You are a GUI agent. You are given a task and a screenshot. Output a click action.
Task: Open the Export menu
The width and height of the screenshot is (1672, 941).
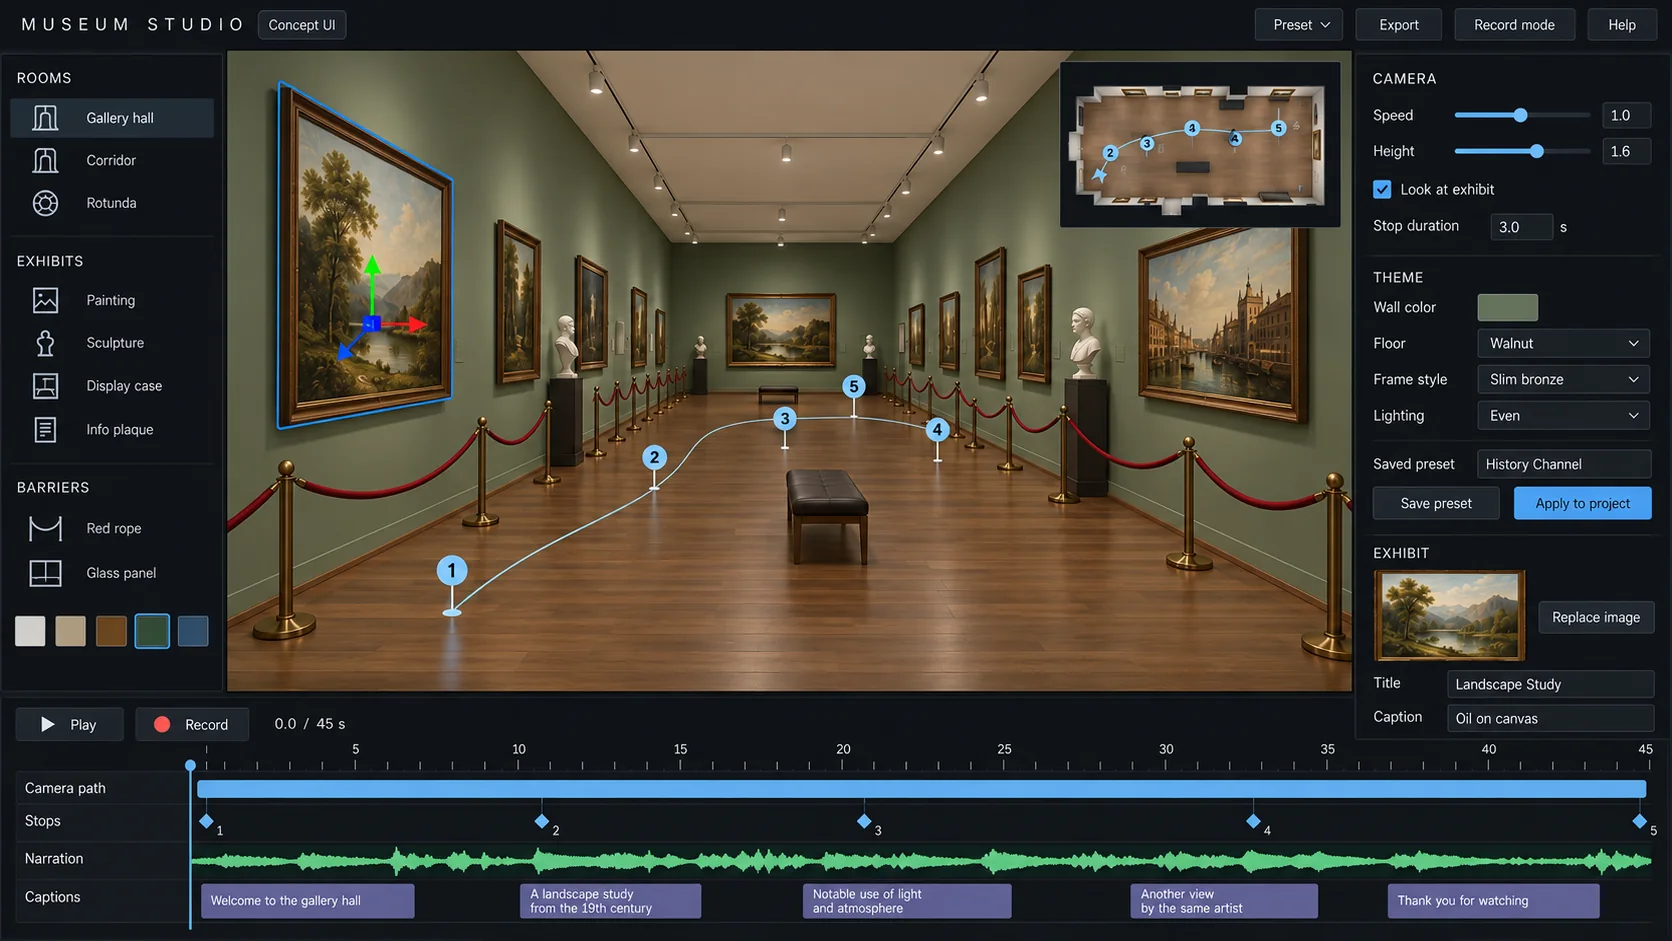1398,25
